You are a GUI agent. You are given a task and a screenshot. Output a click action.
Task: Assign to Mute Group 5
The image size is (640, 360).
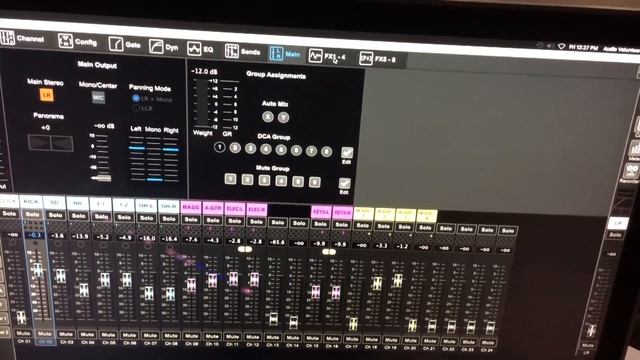coord(298,182)
